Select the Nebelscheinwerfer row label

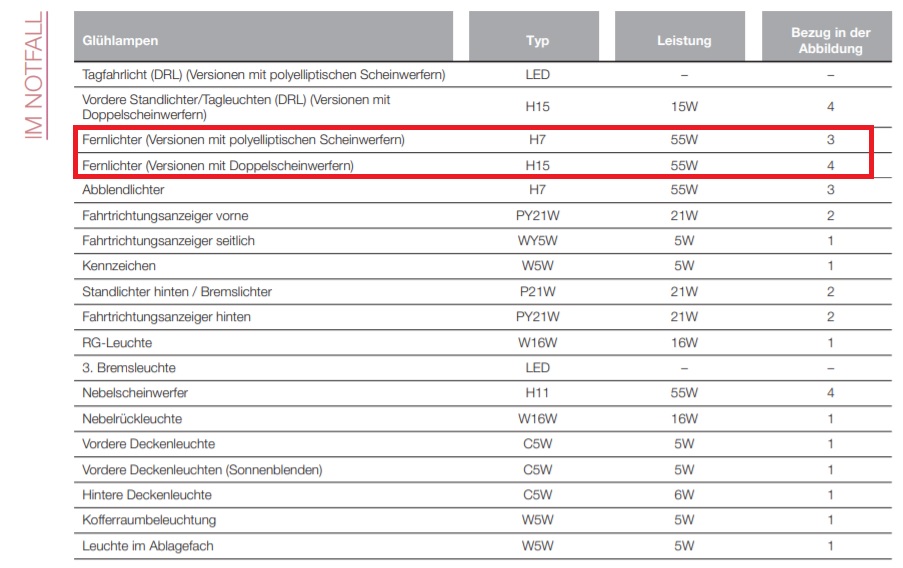tap(135, 393)
